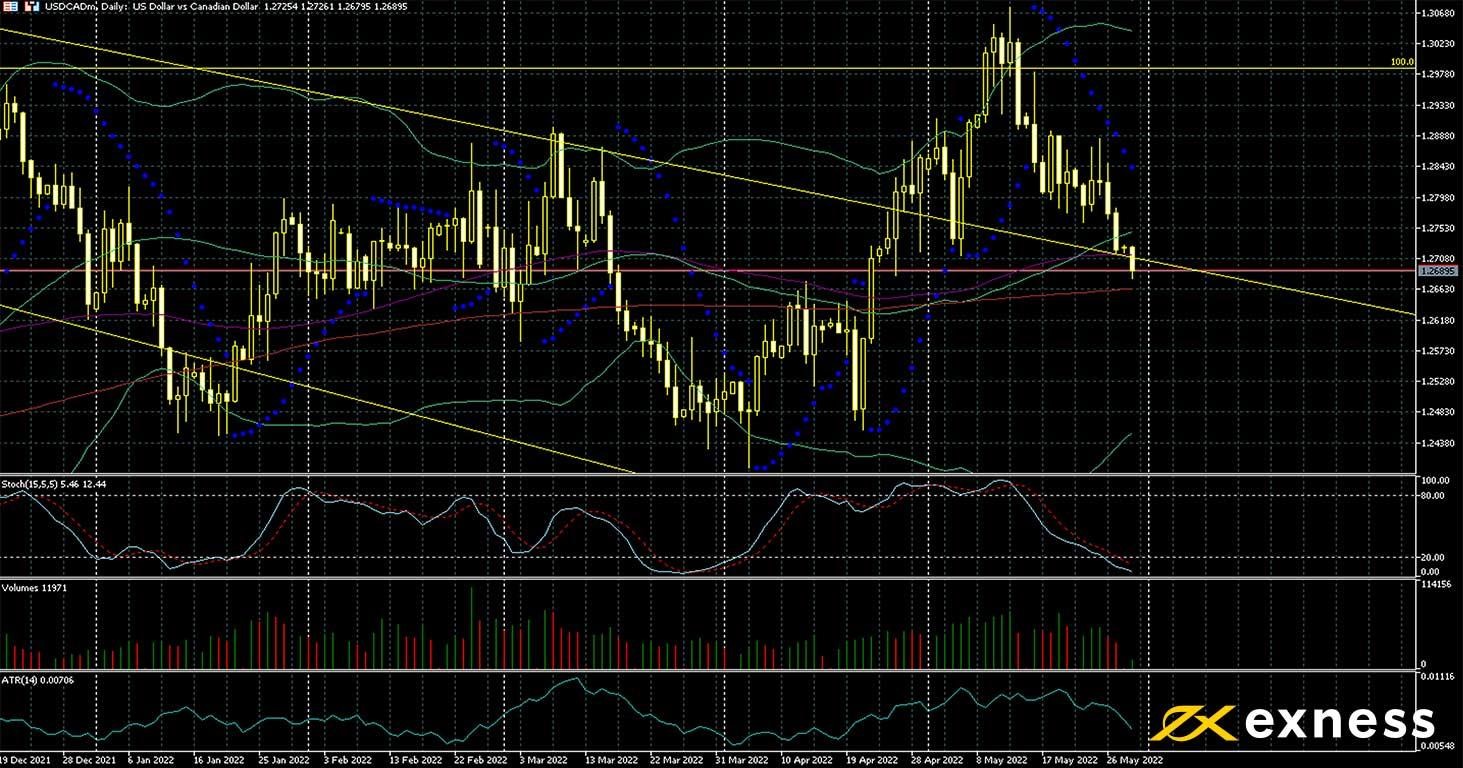Click the 1.29330 price scale value
The image size is (1463, 768).
[1437, 105]
